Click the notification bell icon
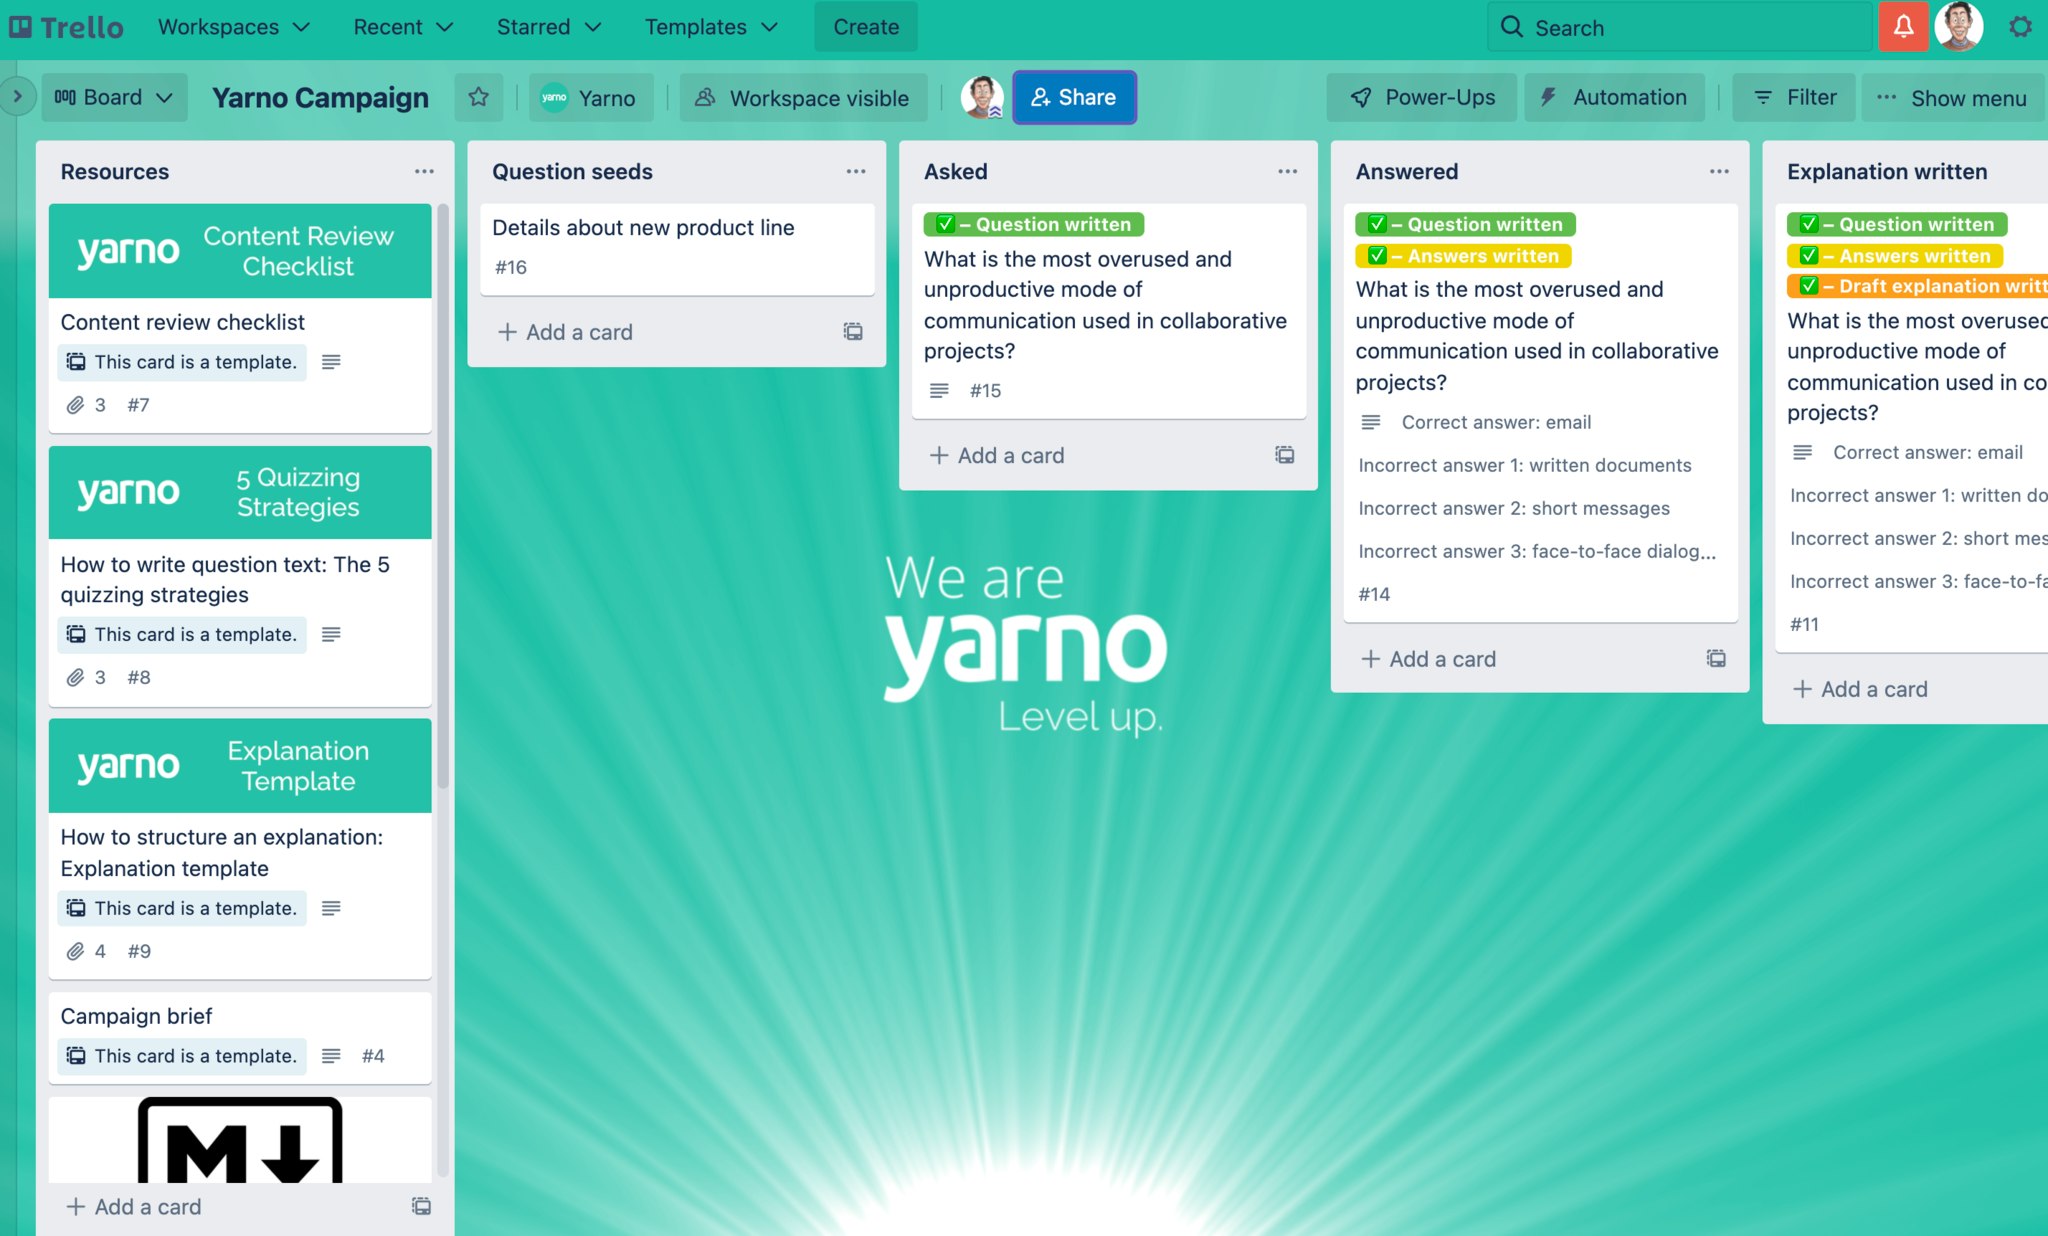 click(x=1902, y=25)
